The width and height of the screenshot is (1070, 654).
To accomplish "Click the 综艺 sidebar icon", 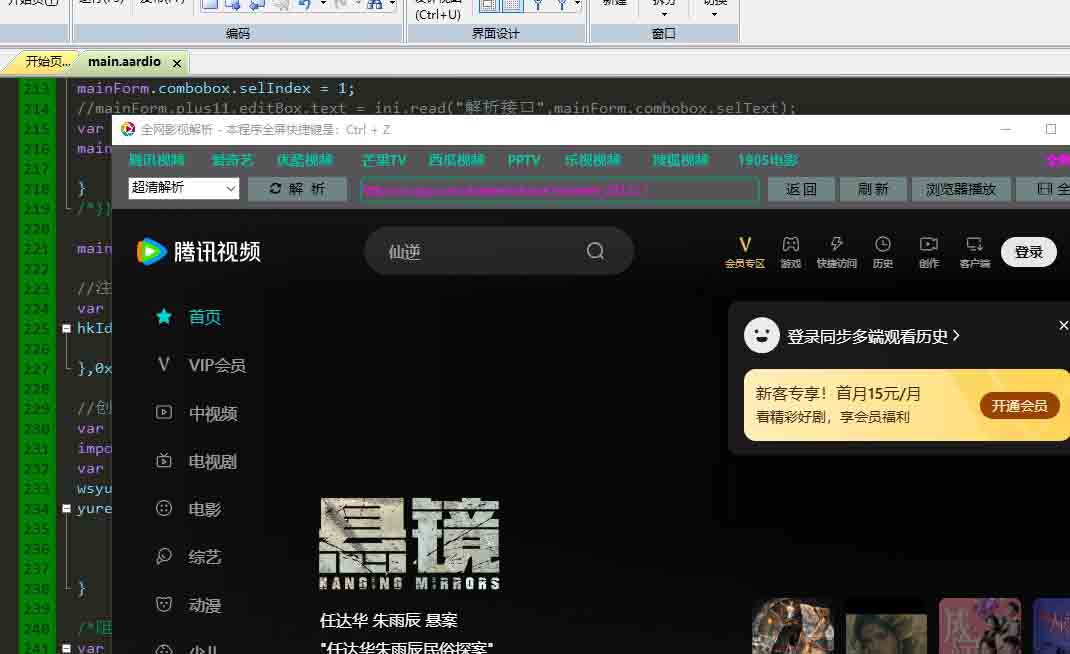I will tap(164, 556).
